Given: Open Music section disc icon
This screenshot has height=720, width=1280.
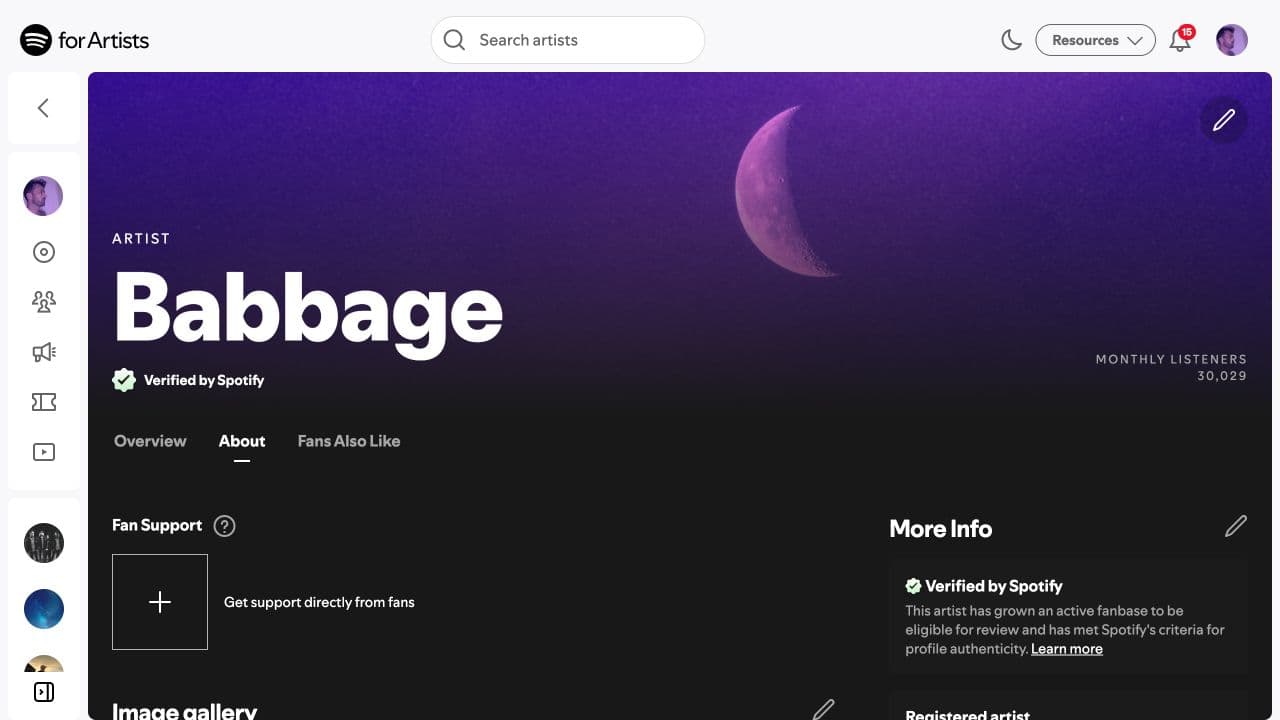Looking at the screenshot, I should [44, 252].
